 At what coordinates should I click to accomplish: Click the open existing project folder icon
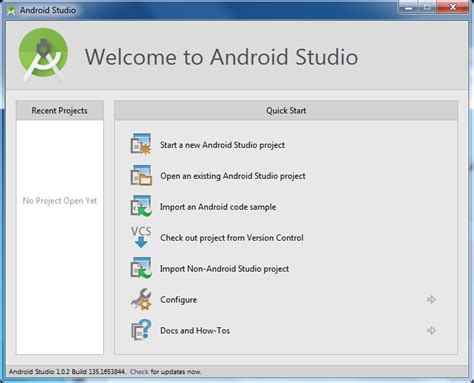(141, 175)
